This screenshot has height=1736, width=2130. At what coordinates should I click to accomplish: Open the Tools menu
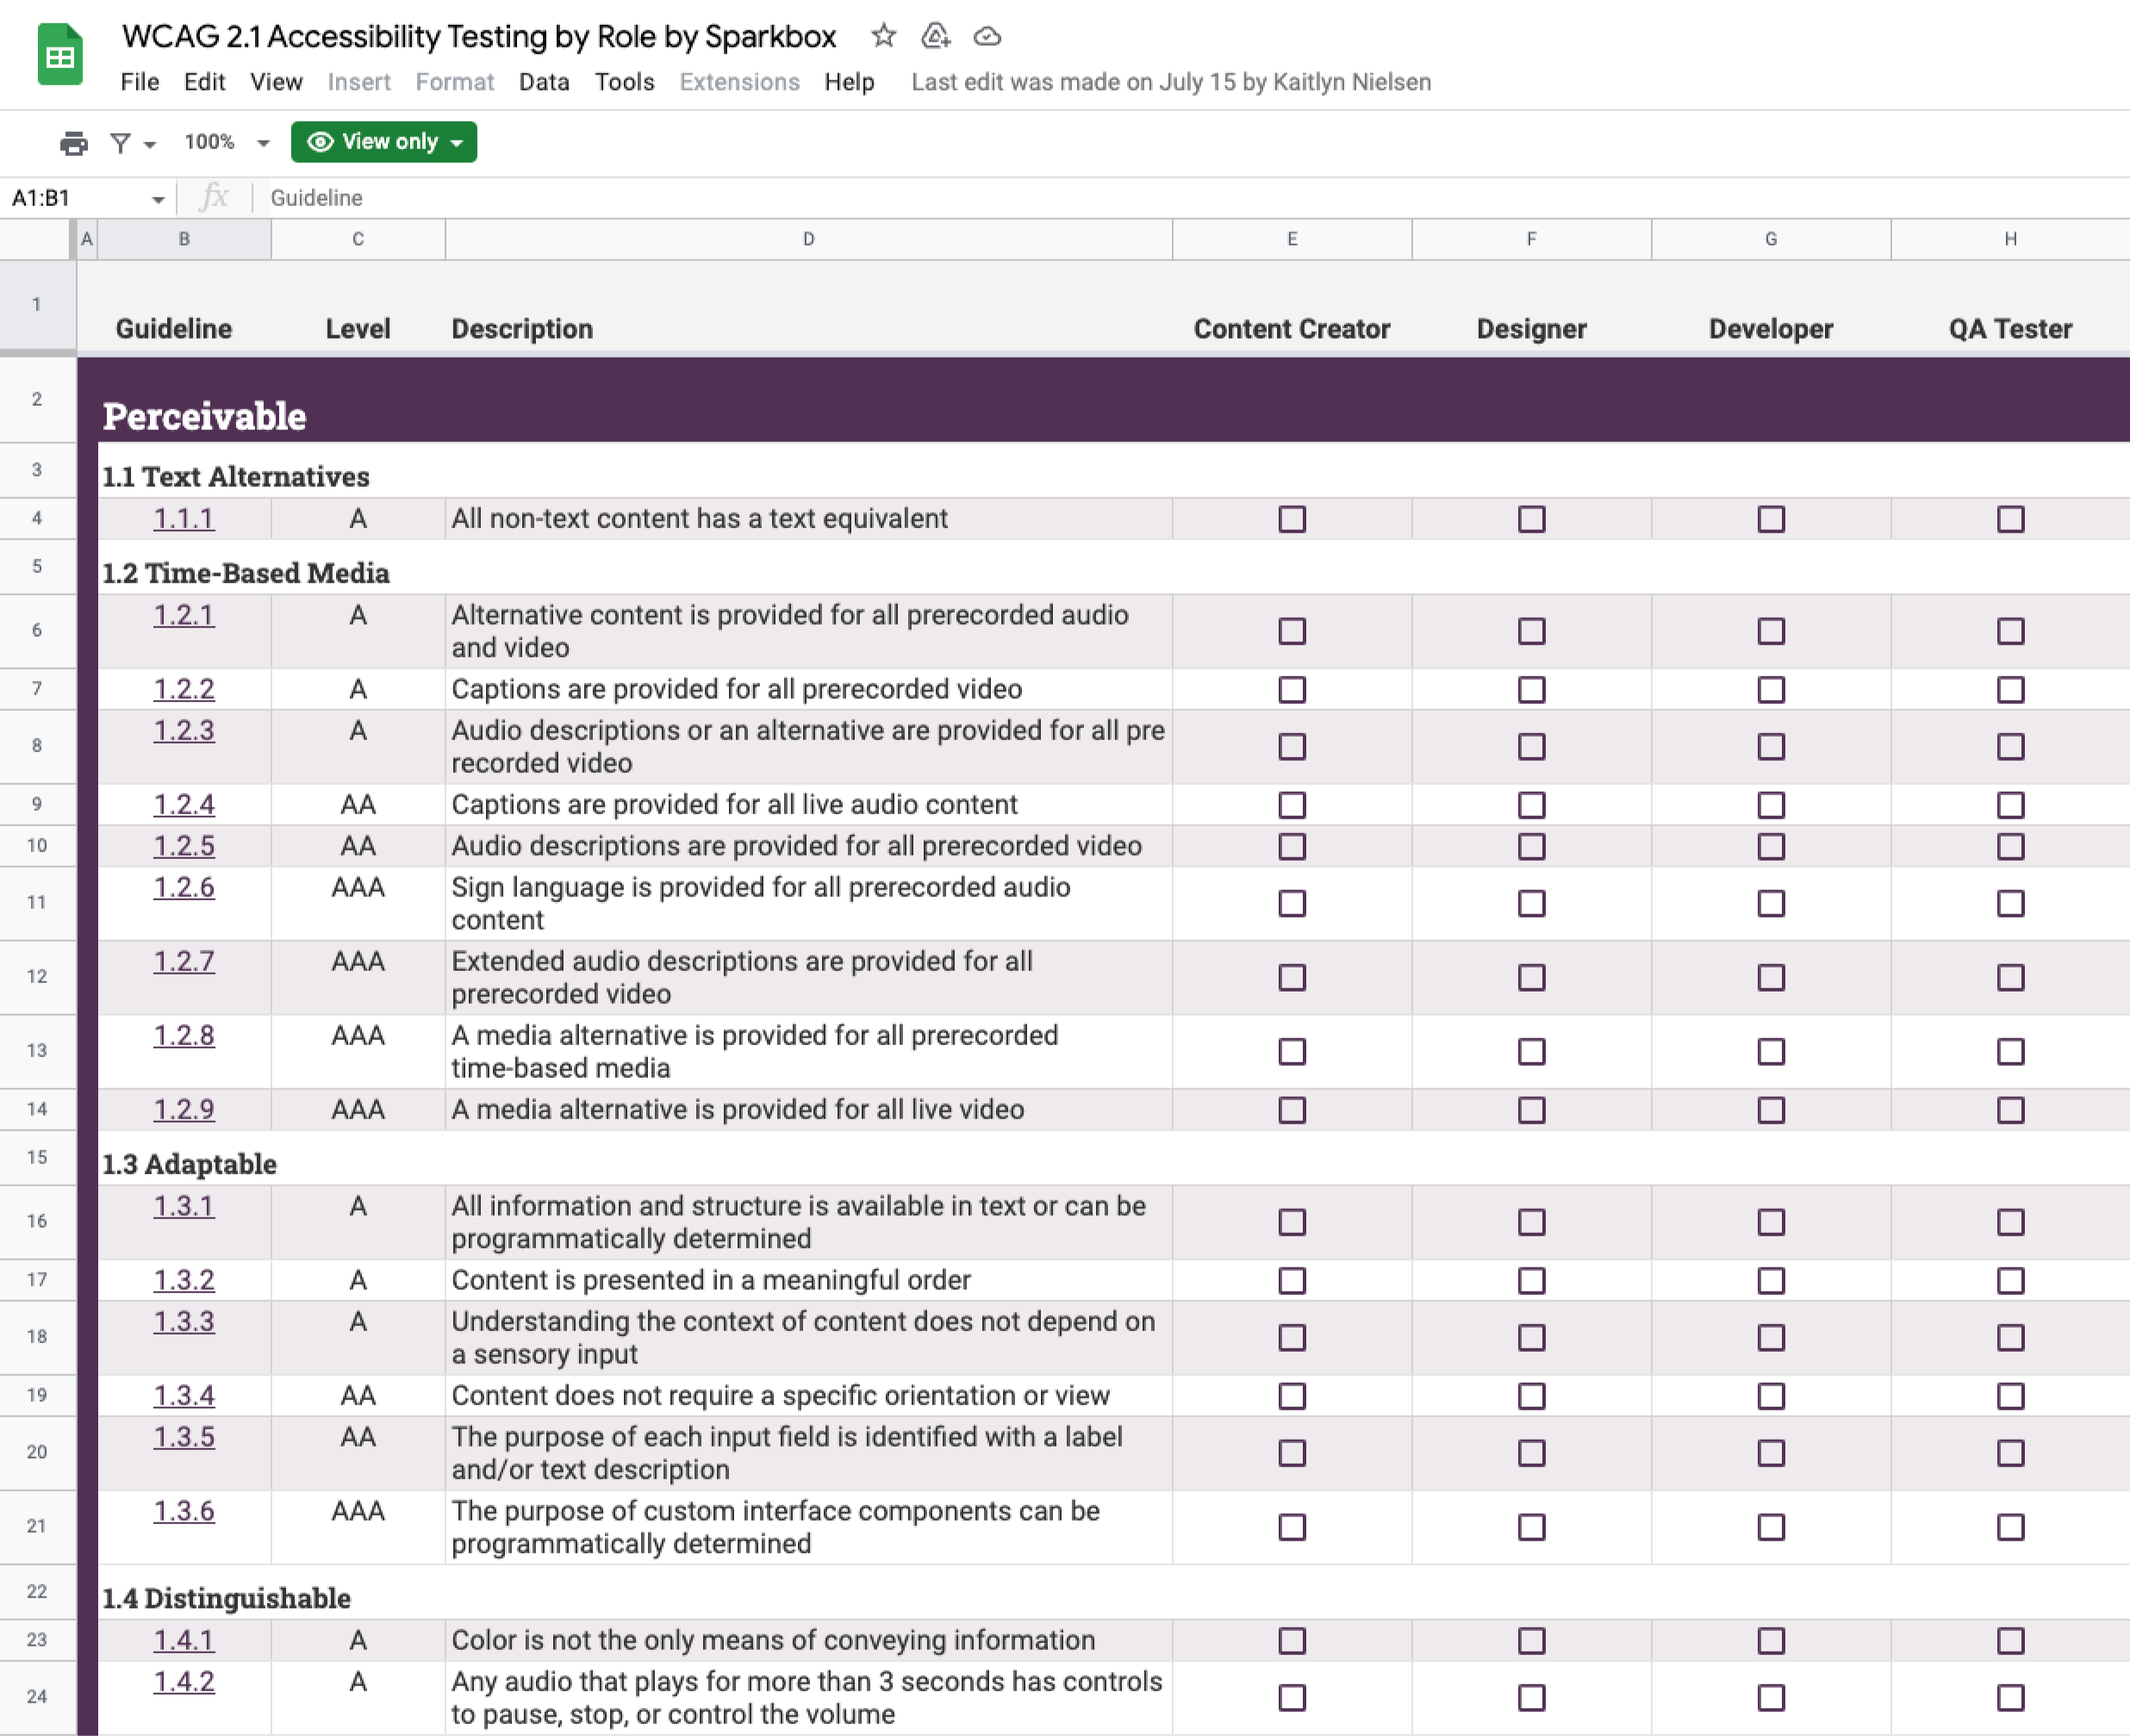624,82
